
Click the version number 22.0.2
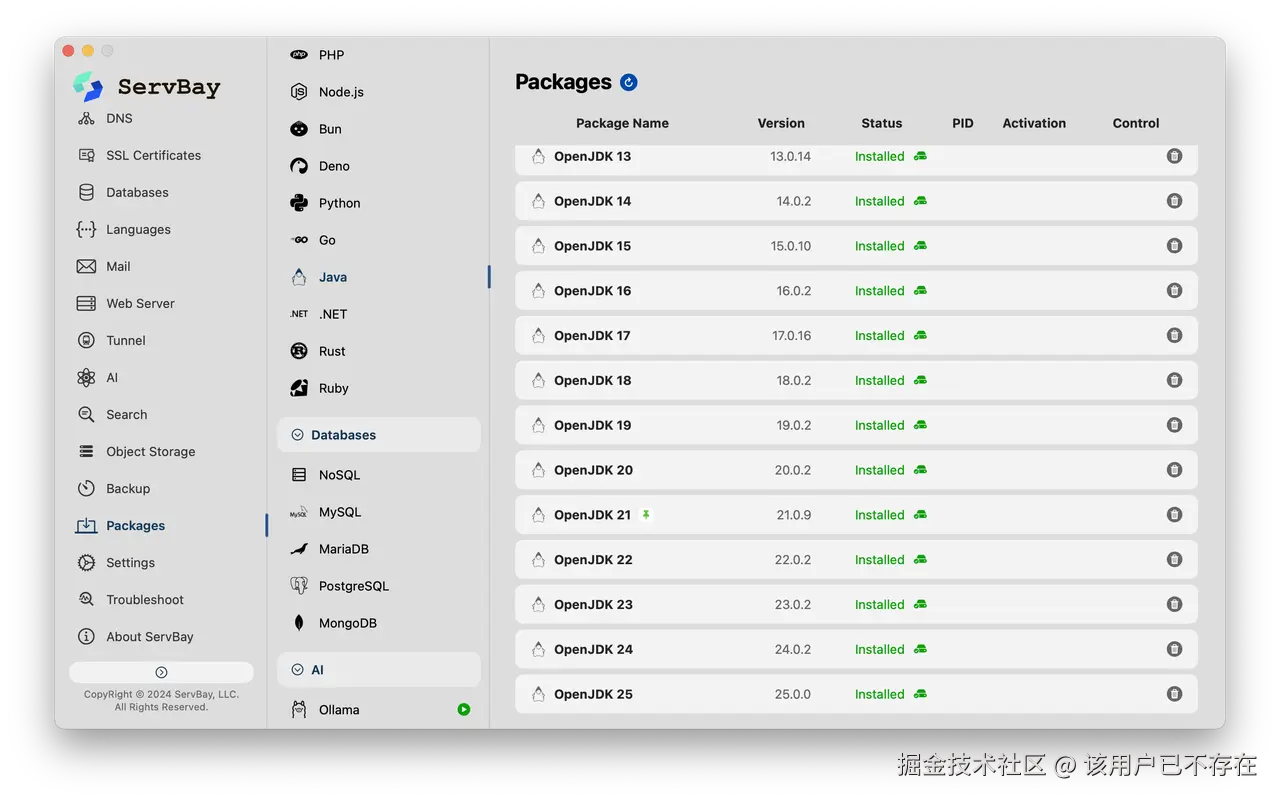coord(793,560)
